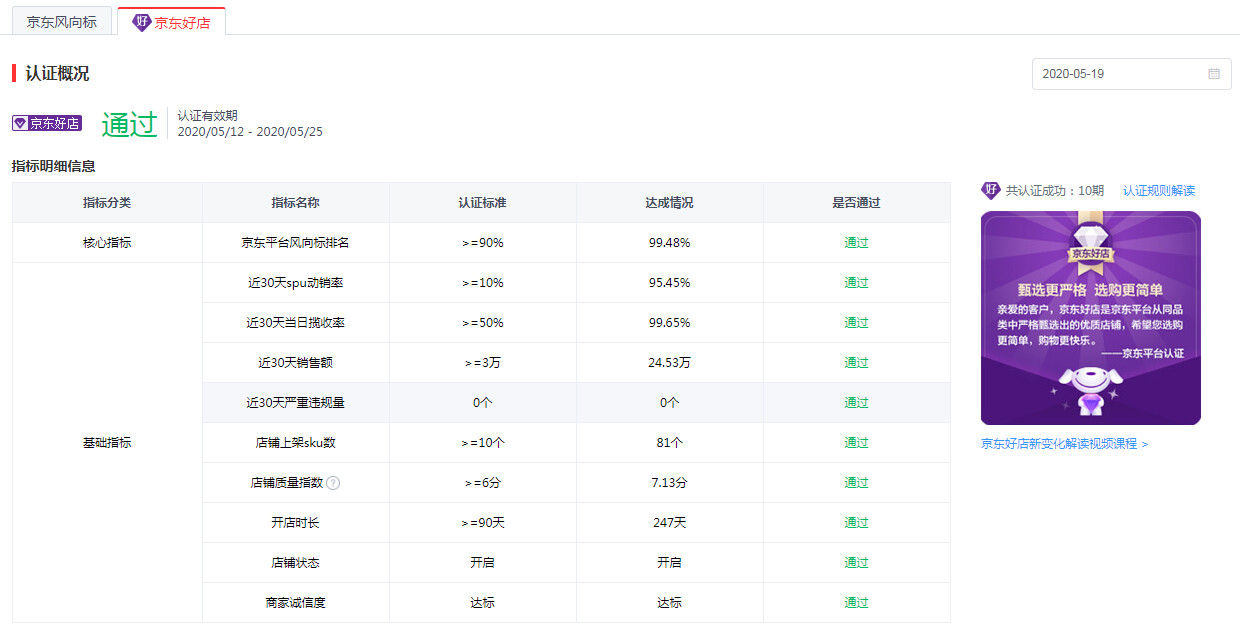Screen dimensions: 1240x632
Task: Click the 2020-05-19 date input
Action: tap(1131, 74)
